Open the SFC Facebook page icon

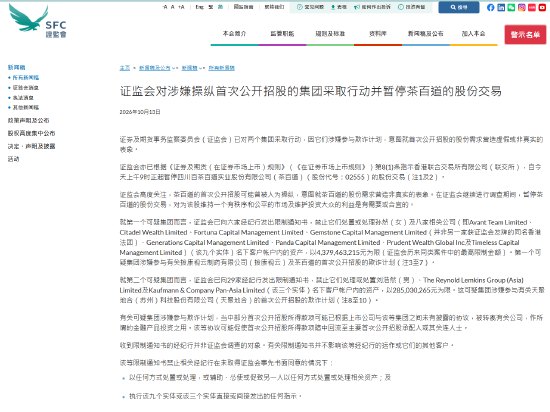pos(491,7)
